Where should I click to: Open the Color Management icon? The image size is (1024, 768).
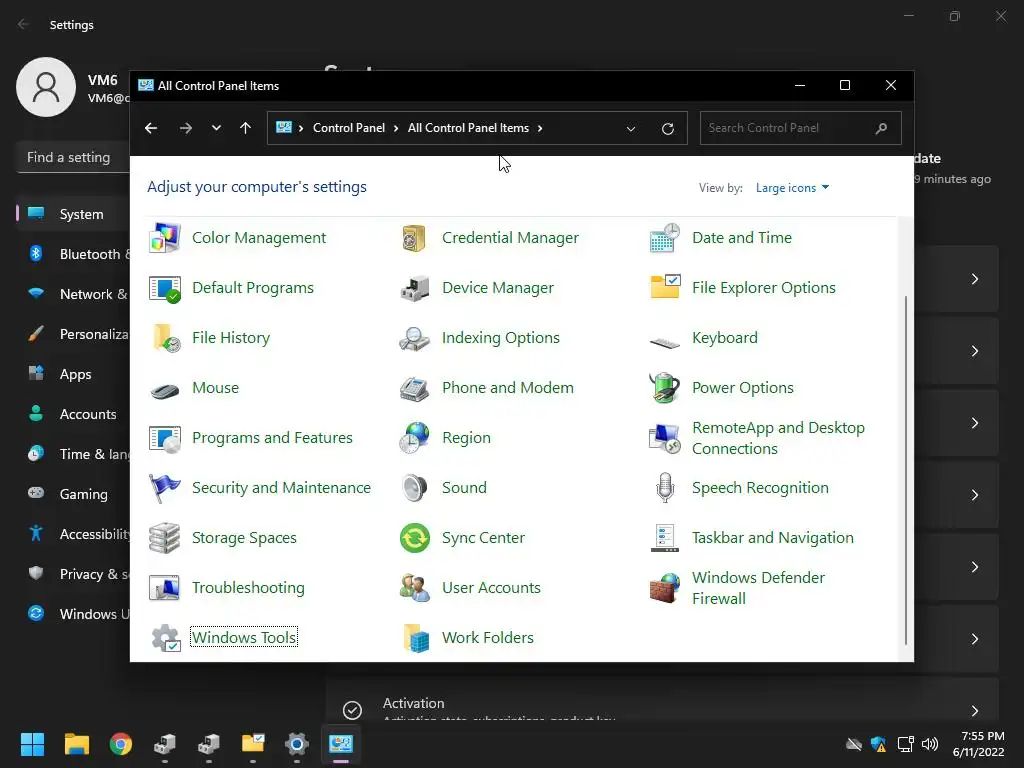point(165,238)
